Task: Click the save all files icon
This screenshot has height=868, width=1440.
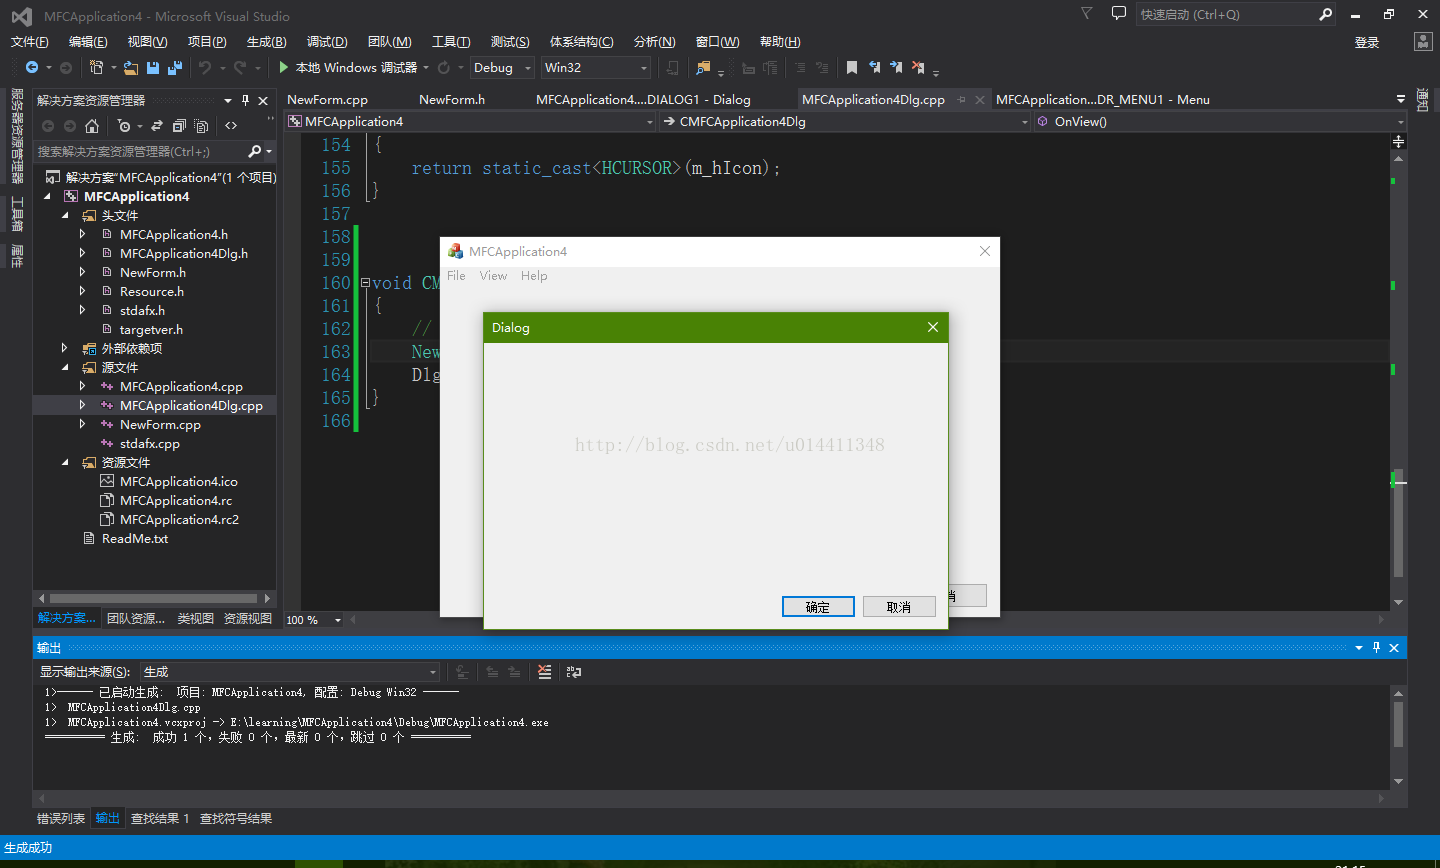Action: coord(175,68)
